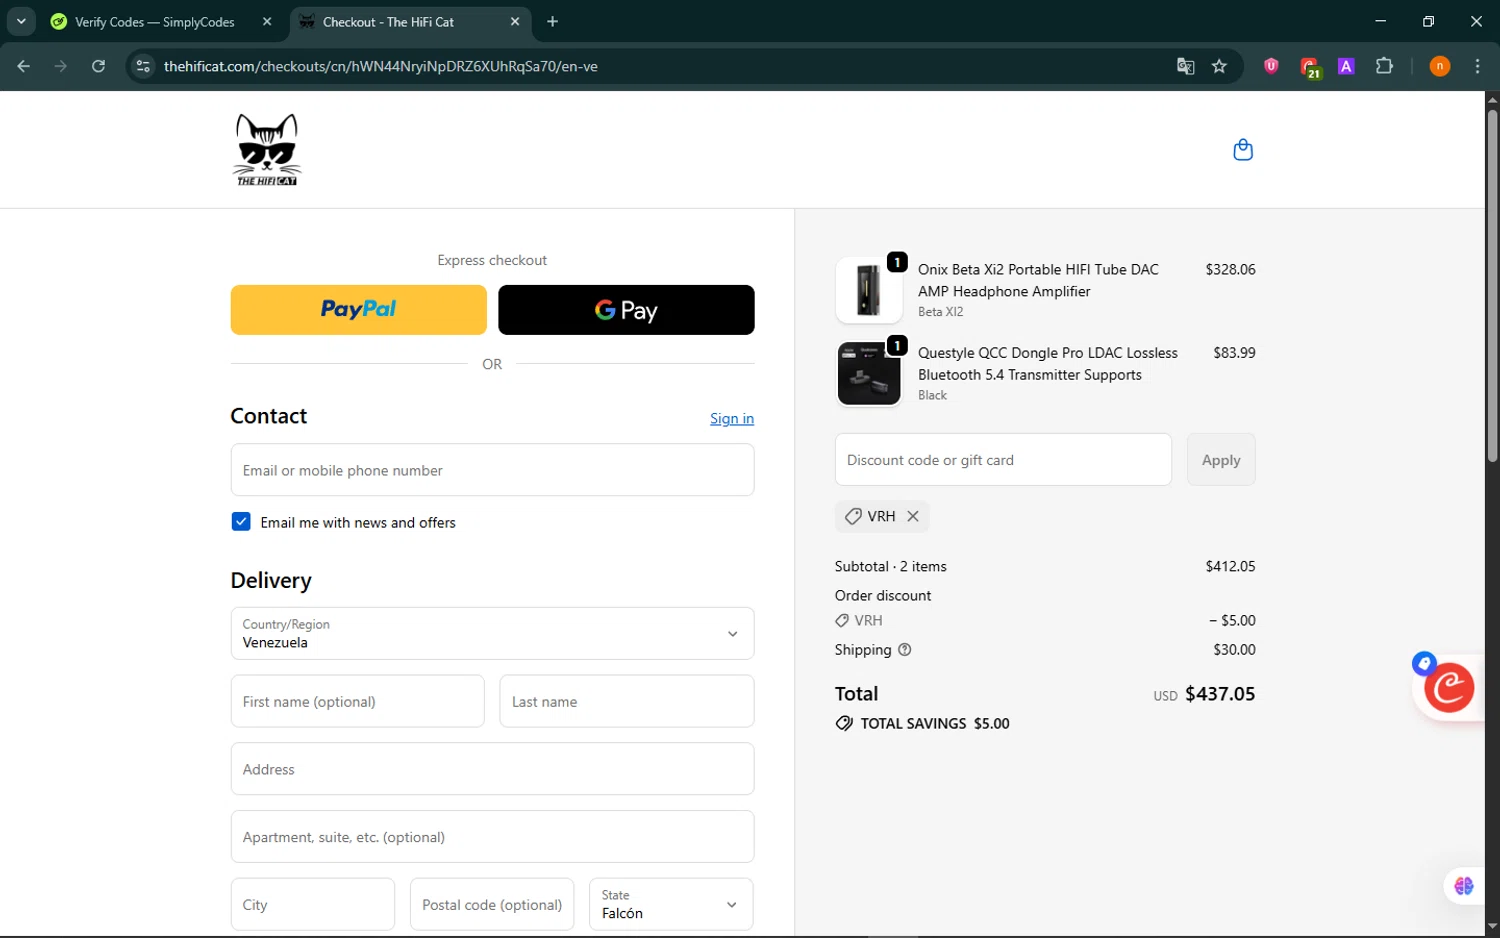
Task: Focus the Postal code (optional) field
Action: pos(492,904)
